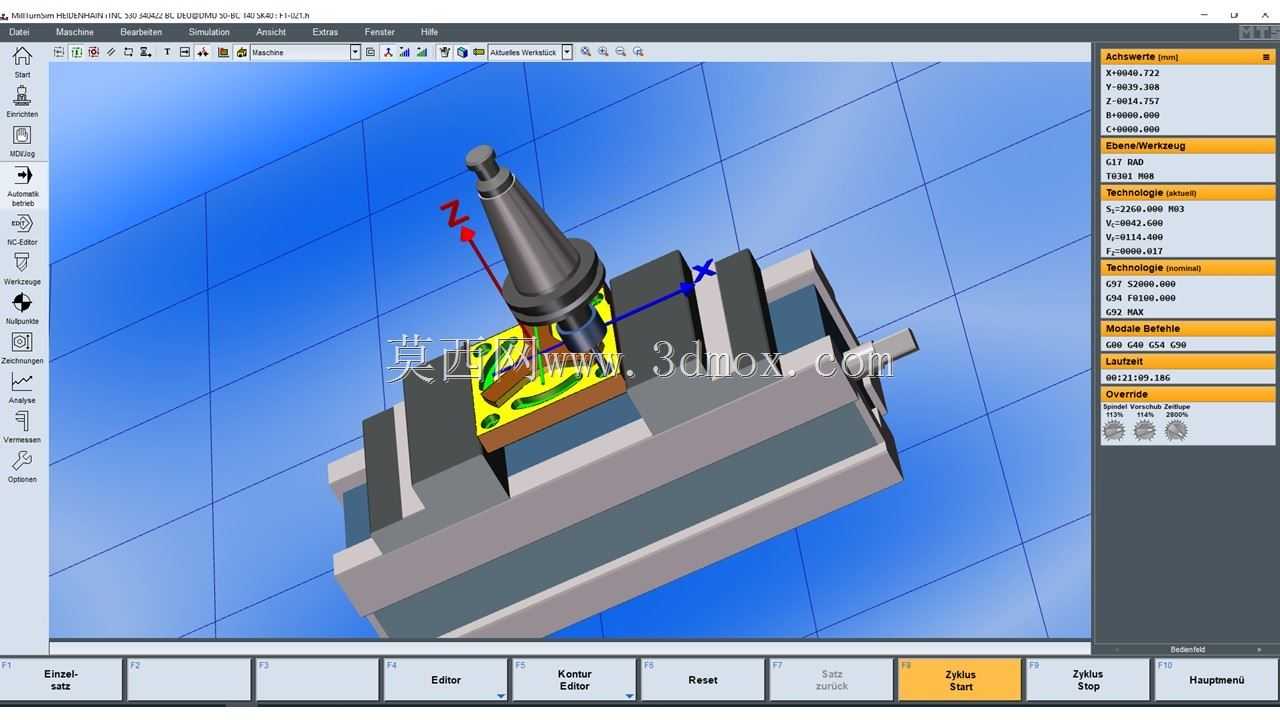Click the Zyklus Stop softkey

click(1088, 679)
